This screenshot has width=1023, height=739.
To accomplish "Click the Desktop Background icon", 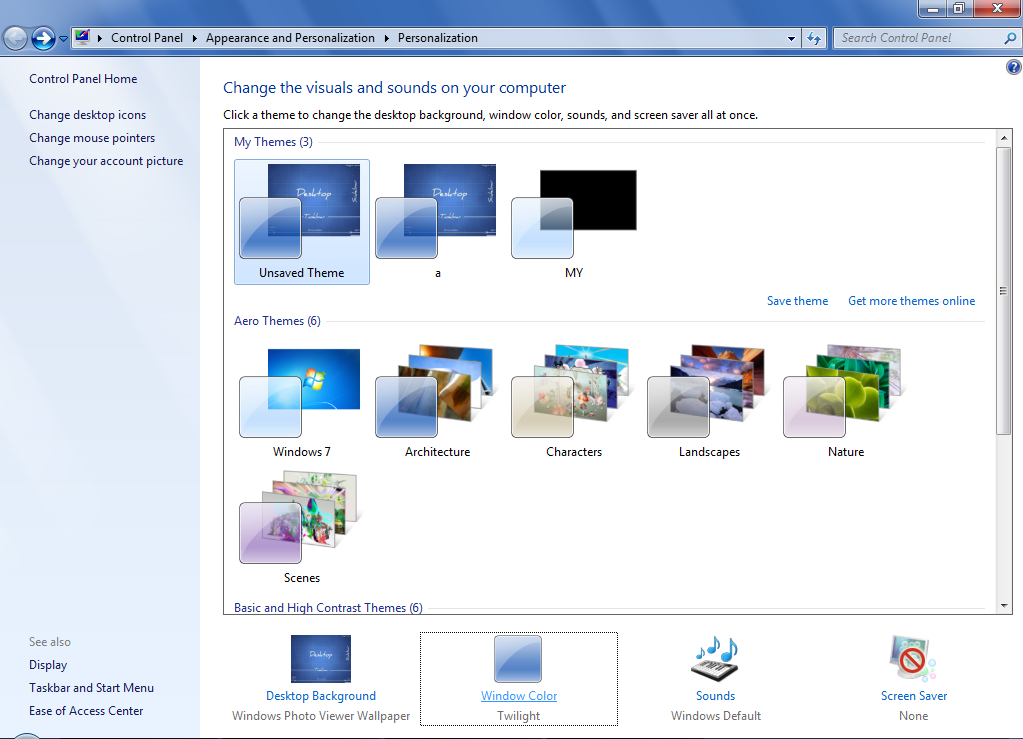I will coord(321,659).
